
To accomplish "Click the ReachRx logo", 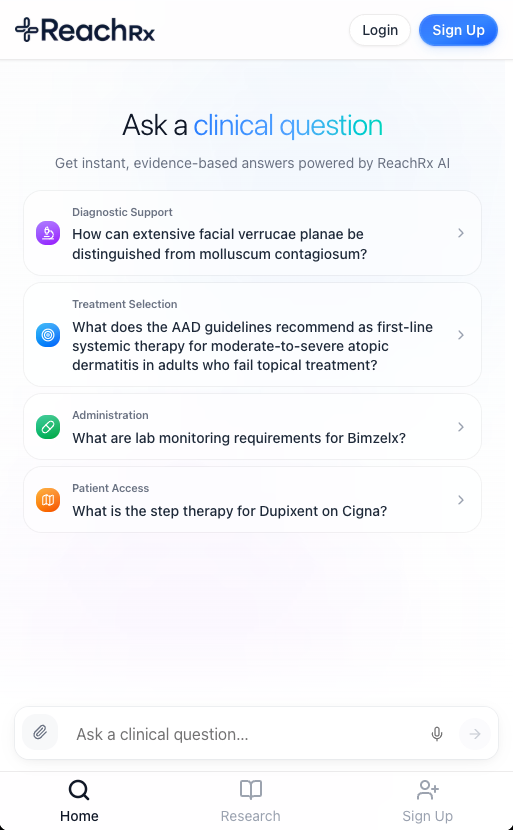I will [85, 30].
